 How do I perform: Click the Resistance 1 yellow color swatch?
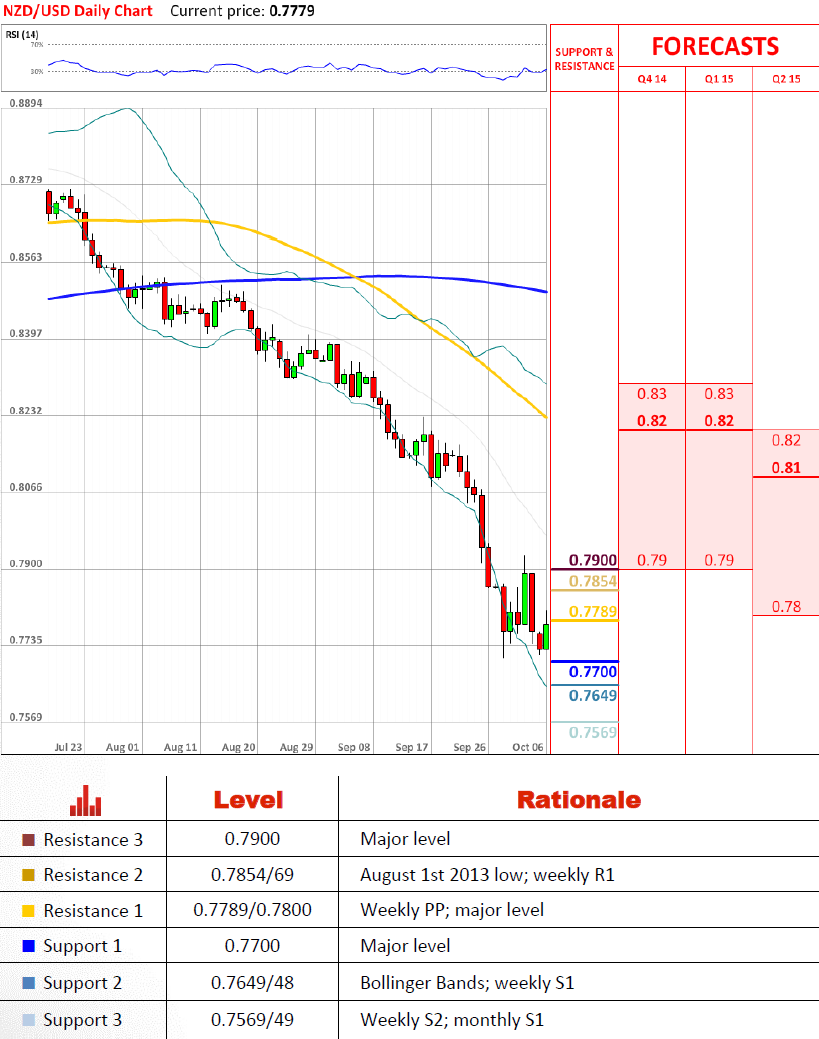[28, 911]
